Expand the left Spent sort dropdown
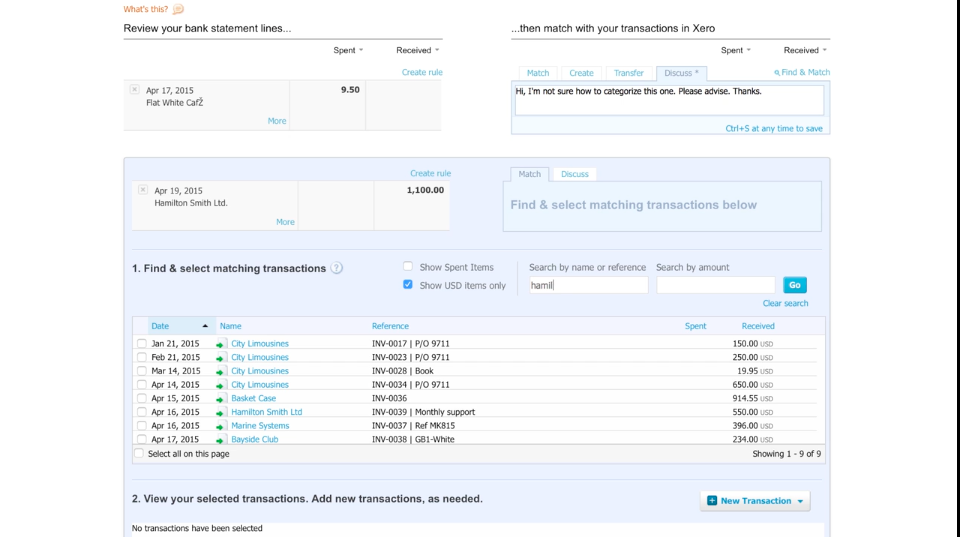The width and height of the screenshot is (960, 537). pos(348,50)
